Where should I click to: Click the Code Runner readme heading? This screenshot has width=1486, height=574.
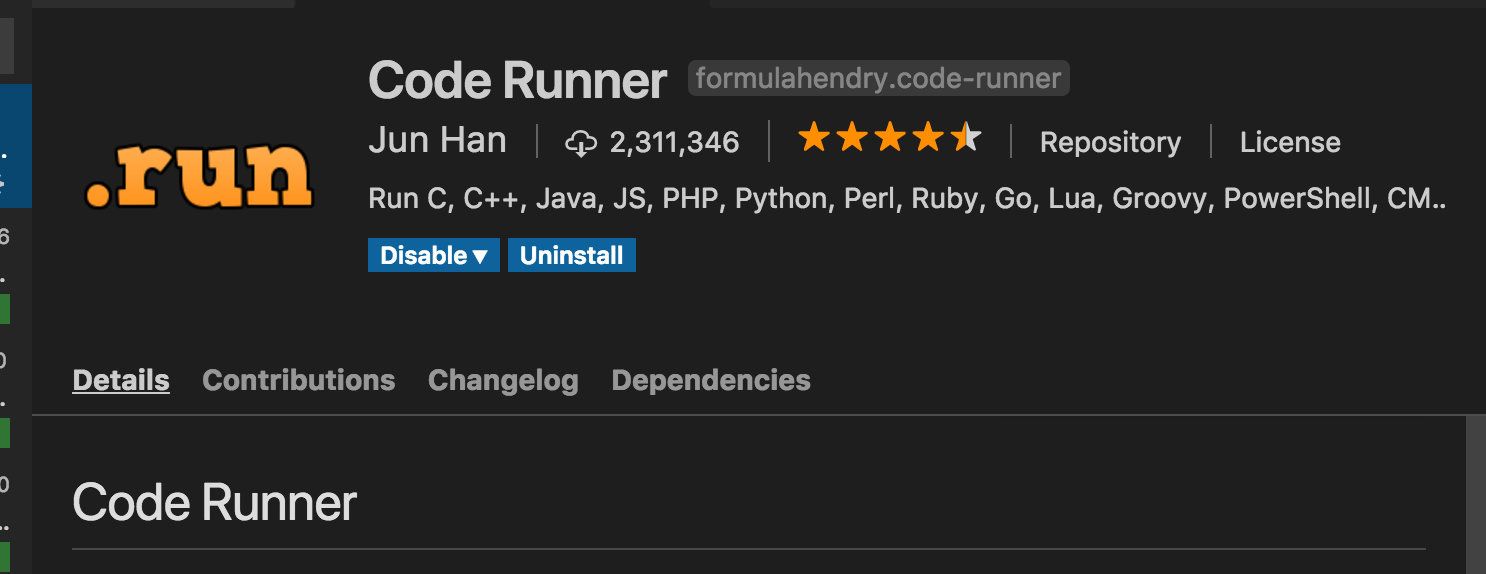[x=214, y=502]
